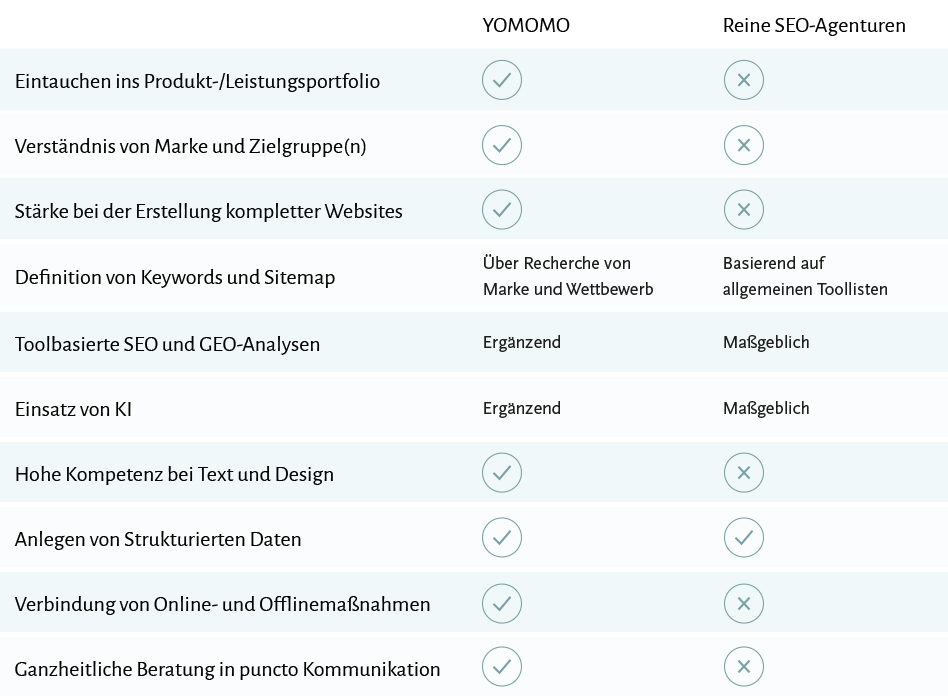Click the 'Definition von Keywords und Sitemap' row label
The height and width of the screenshot is (696, 948).
(175, 277)
